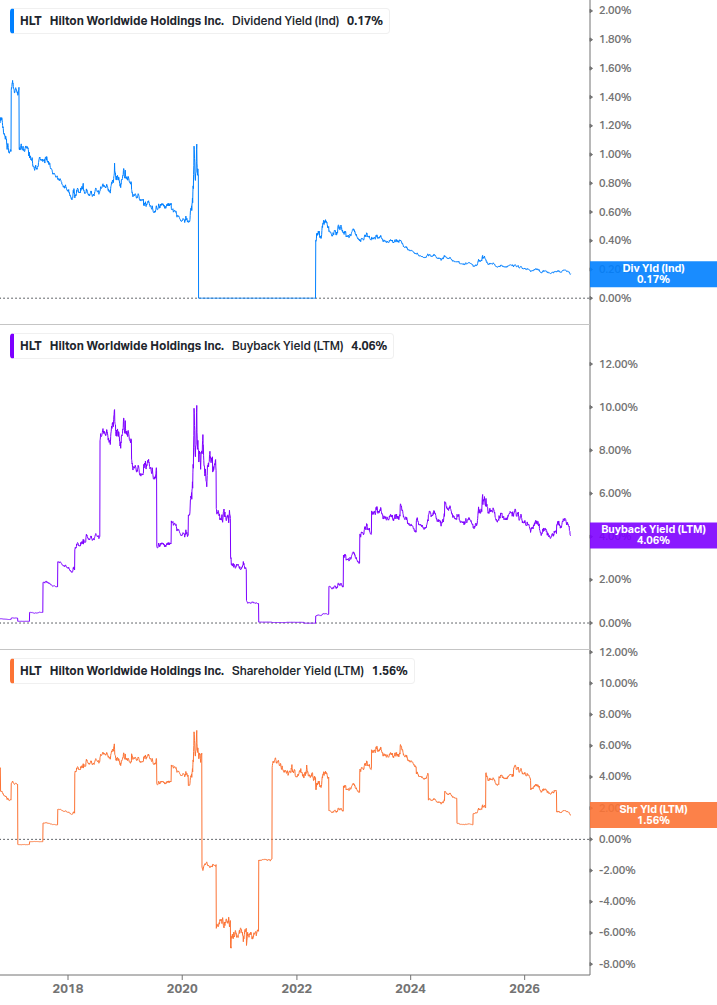This screenshot has height=1005, width=717.
Task: Click the HLT Buyback Yield legend label
Action: [x=202, y=346]
